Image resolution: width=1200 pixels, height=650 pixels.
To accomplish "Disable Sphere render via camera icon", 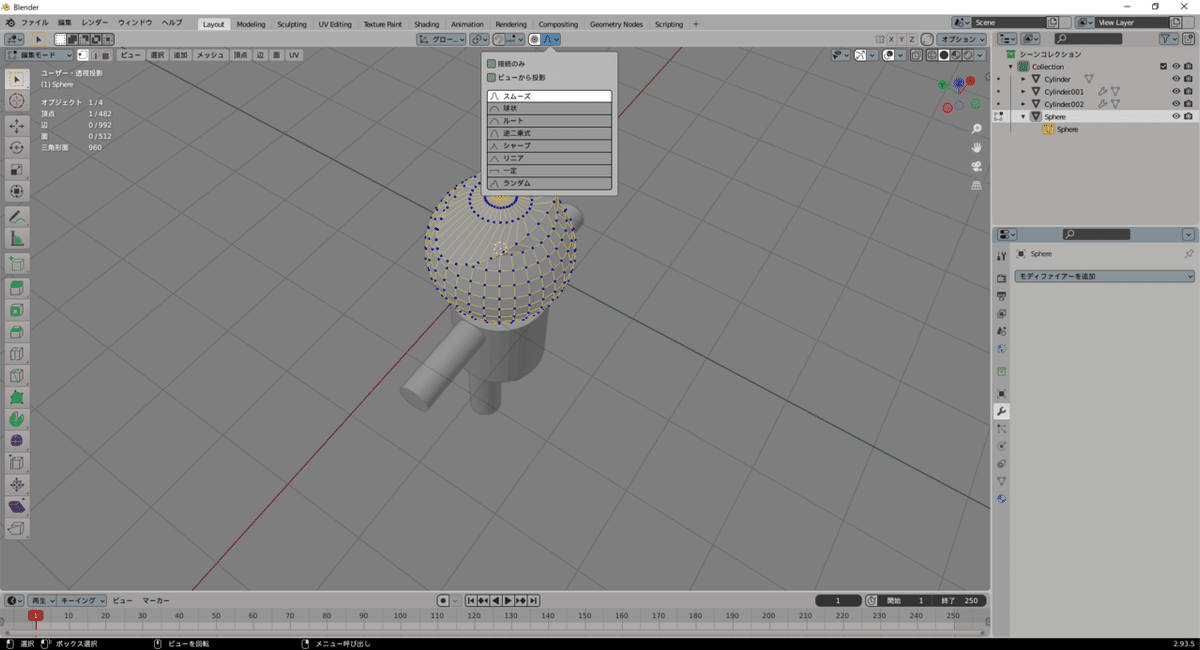I will click(x=1188, y=116).
